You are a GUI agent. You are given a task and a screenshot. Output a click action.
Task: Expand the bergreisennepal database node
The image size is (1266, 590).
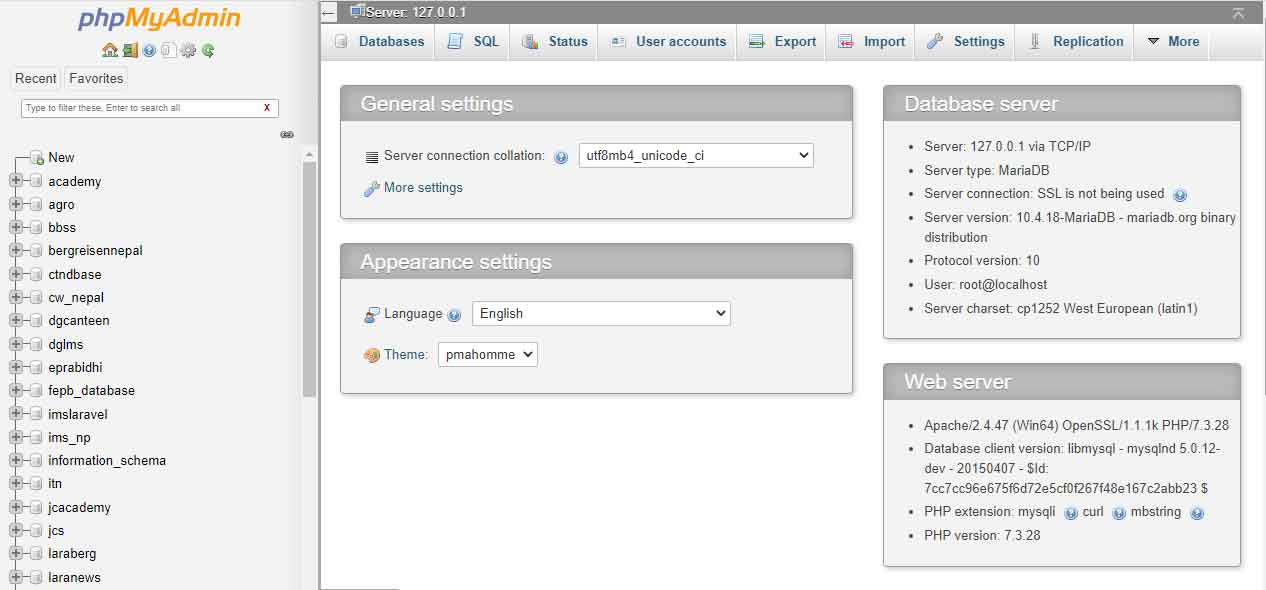click(16, 251)
